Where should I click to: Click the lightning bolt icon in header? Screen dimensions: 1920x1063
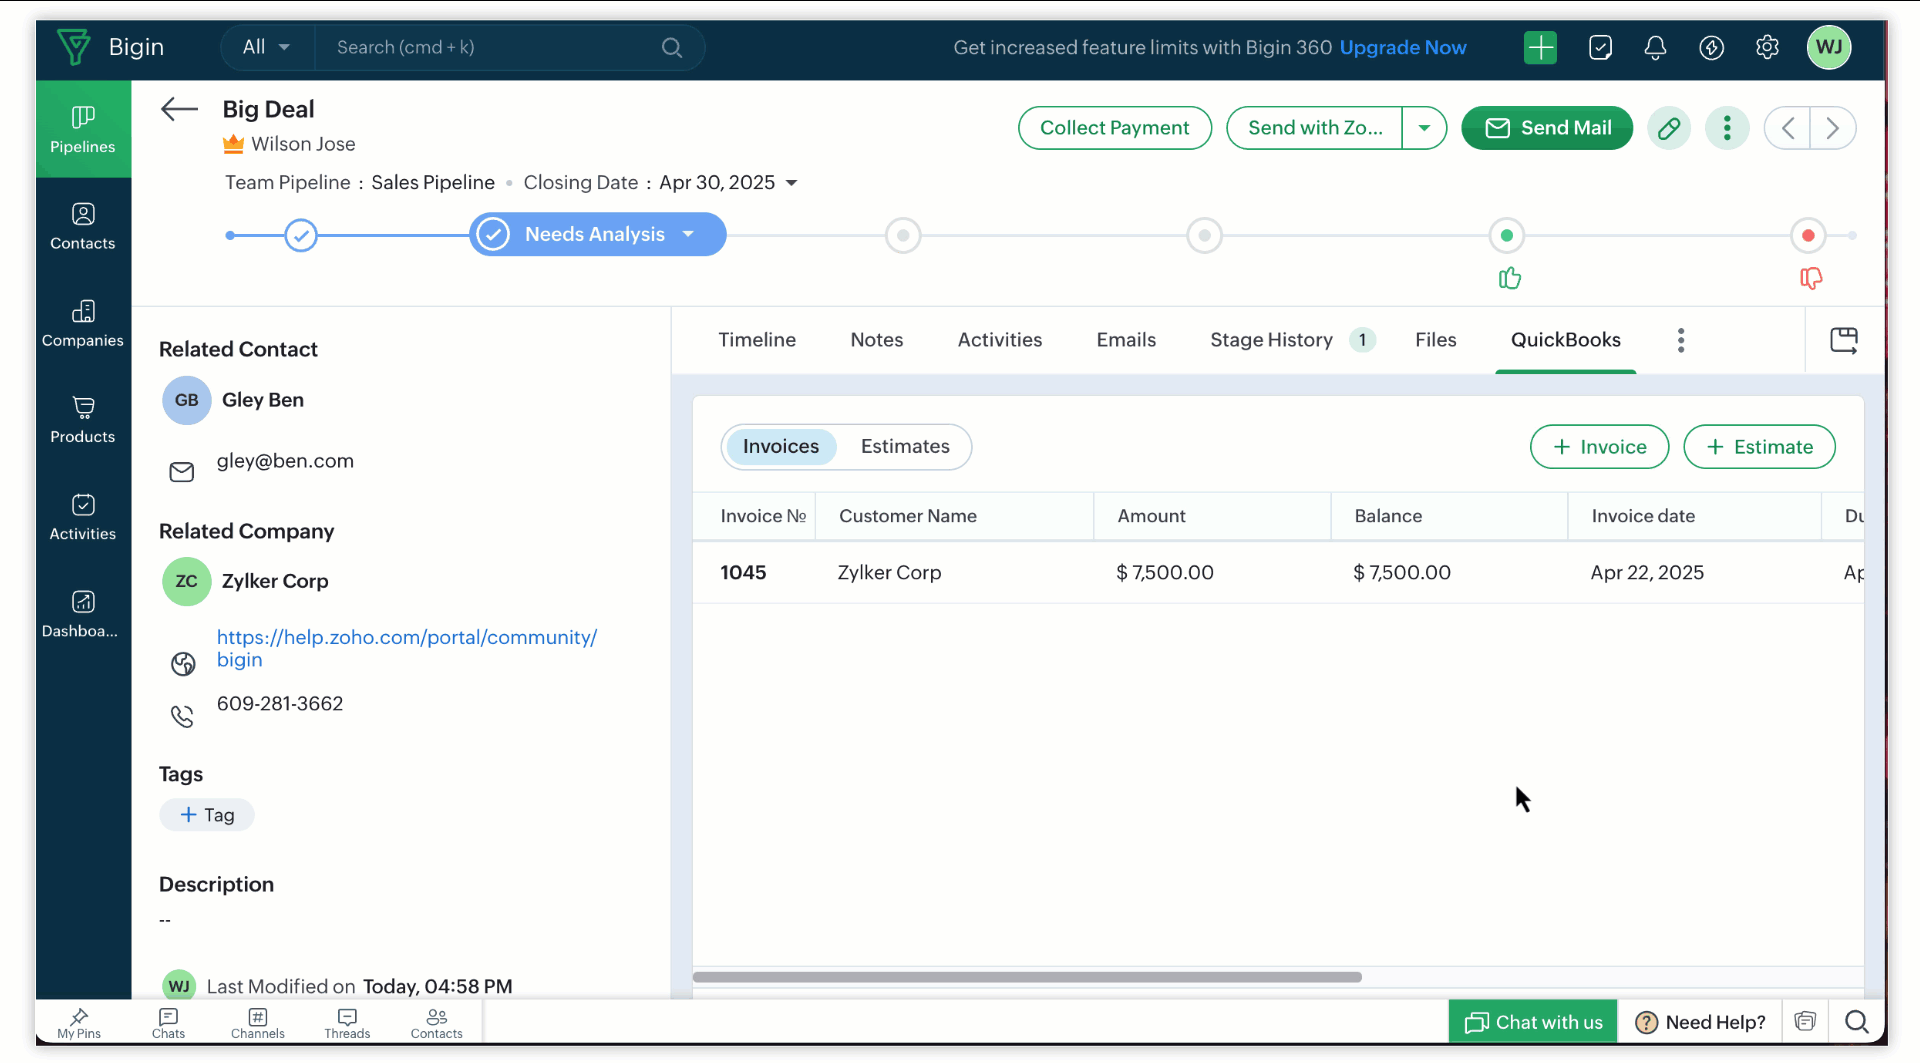pyautogui.click(x=1711, y=47)
